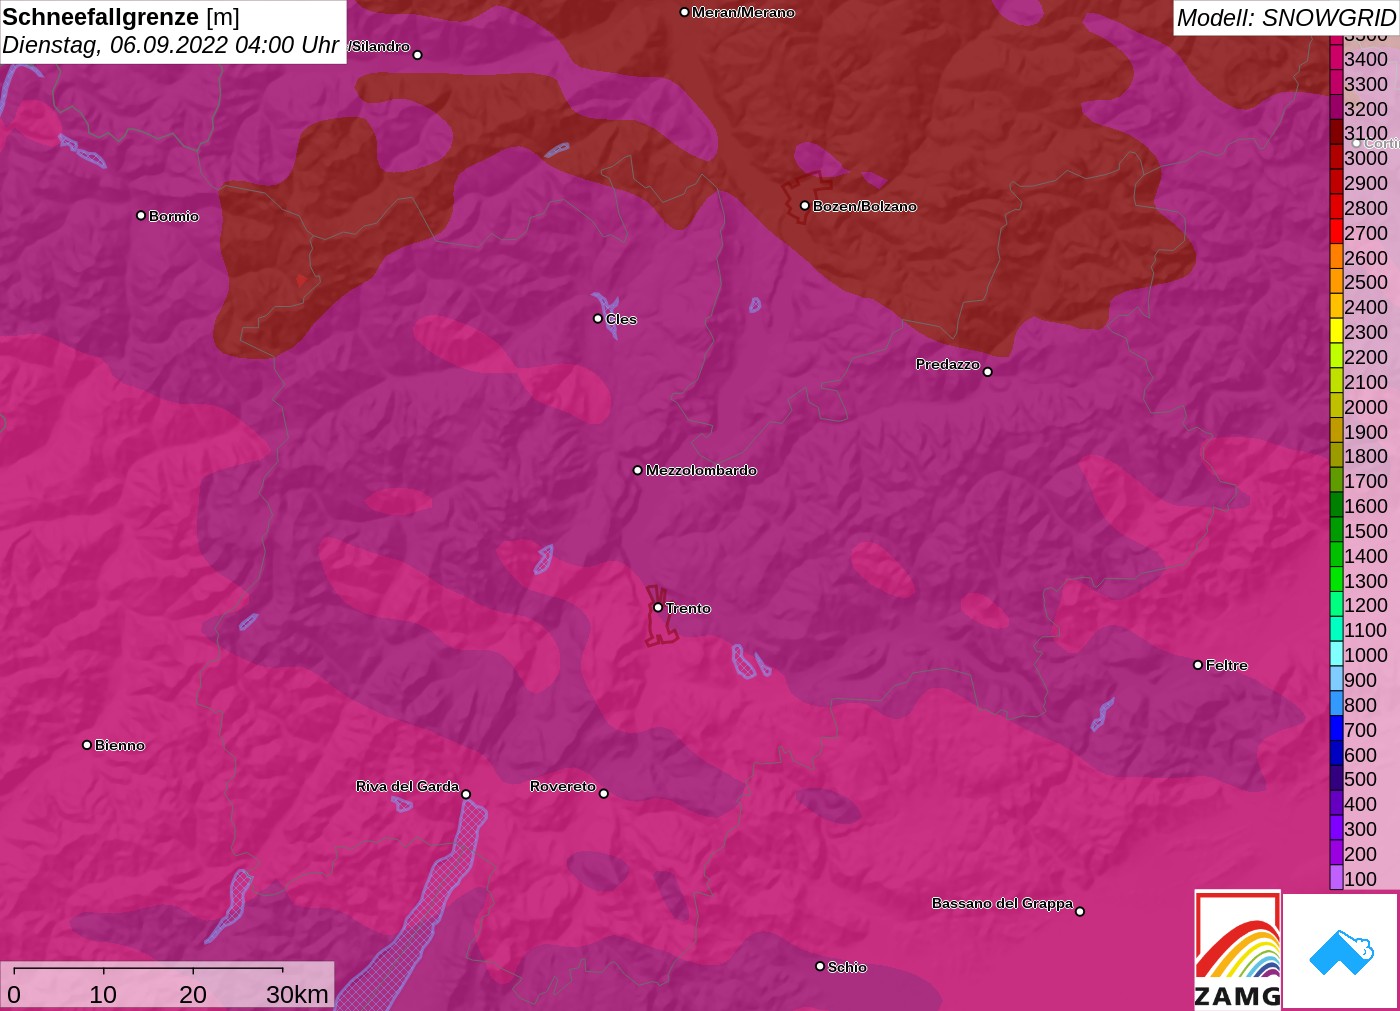The image size is (1400, 1011).
Task: Click the 3200 legend value
Action: pyautogui.click(x=1366, y=108)
